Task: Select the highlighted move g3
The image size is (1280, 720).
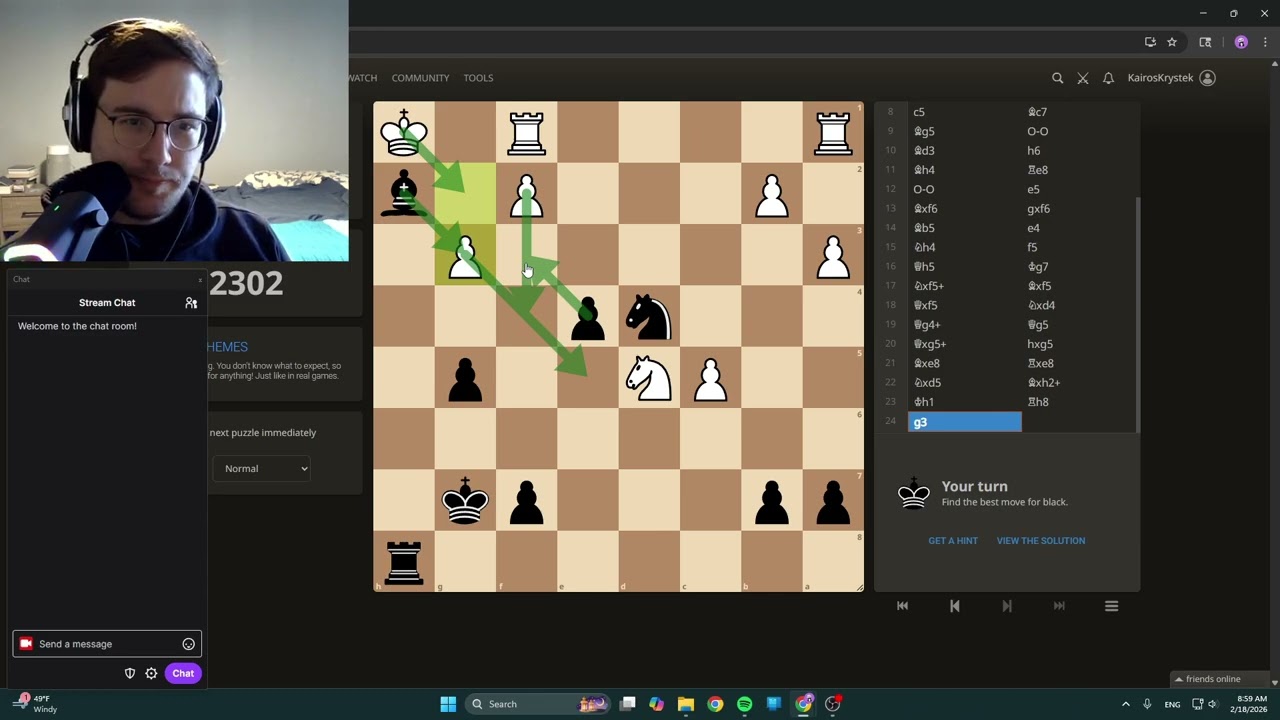Action: pyautogui.click(x=965, y=422)
